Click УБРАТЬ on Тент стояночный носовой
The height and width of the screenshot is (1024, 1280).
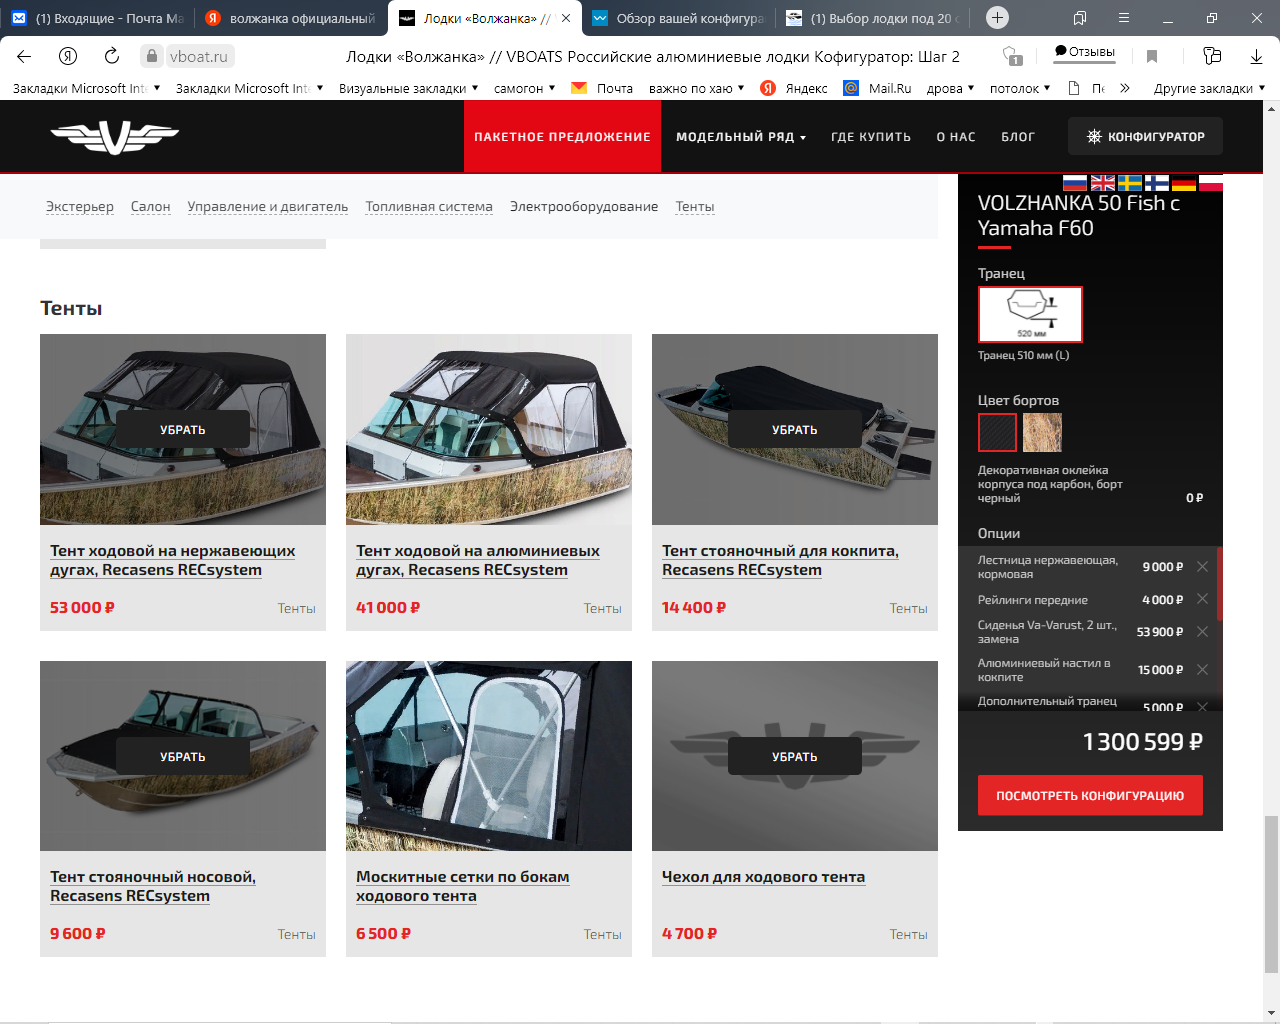183,756
